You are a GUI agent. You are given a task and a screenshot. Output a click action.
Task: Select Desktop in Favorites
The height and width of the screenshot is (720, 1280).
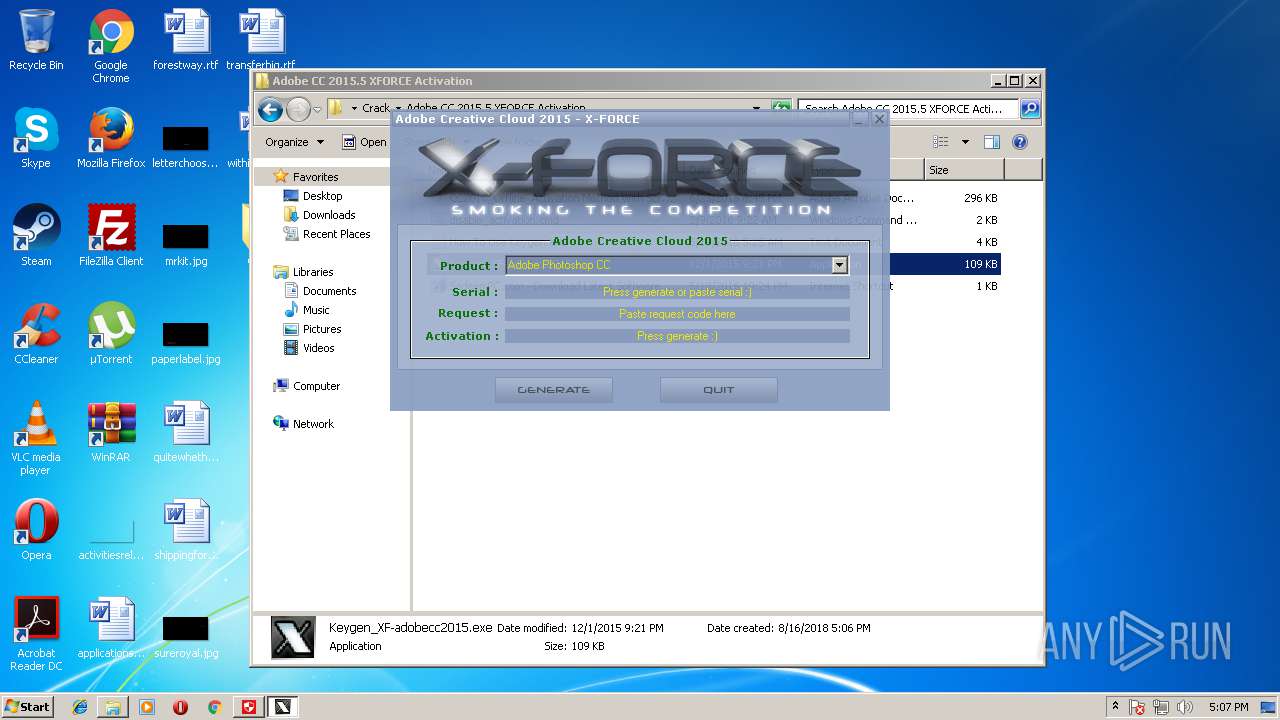322,196
